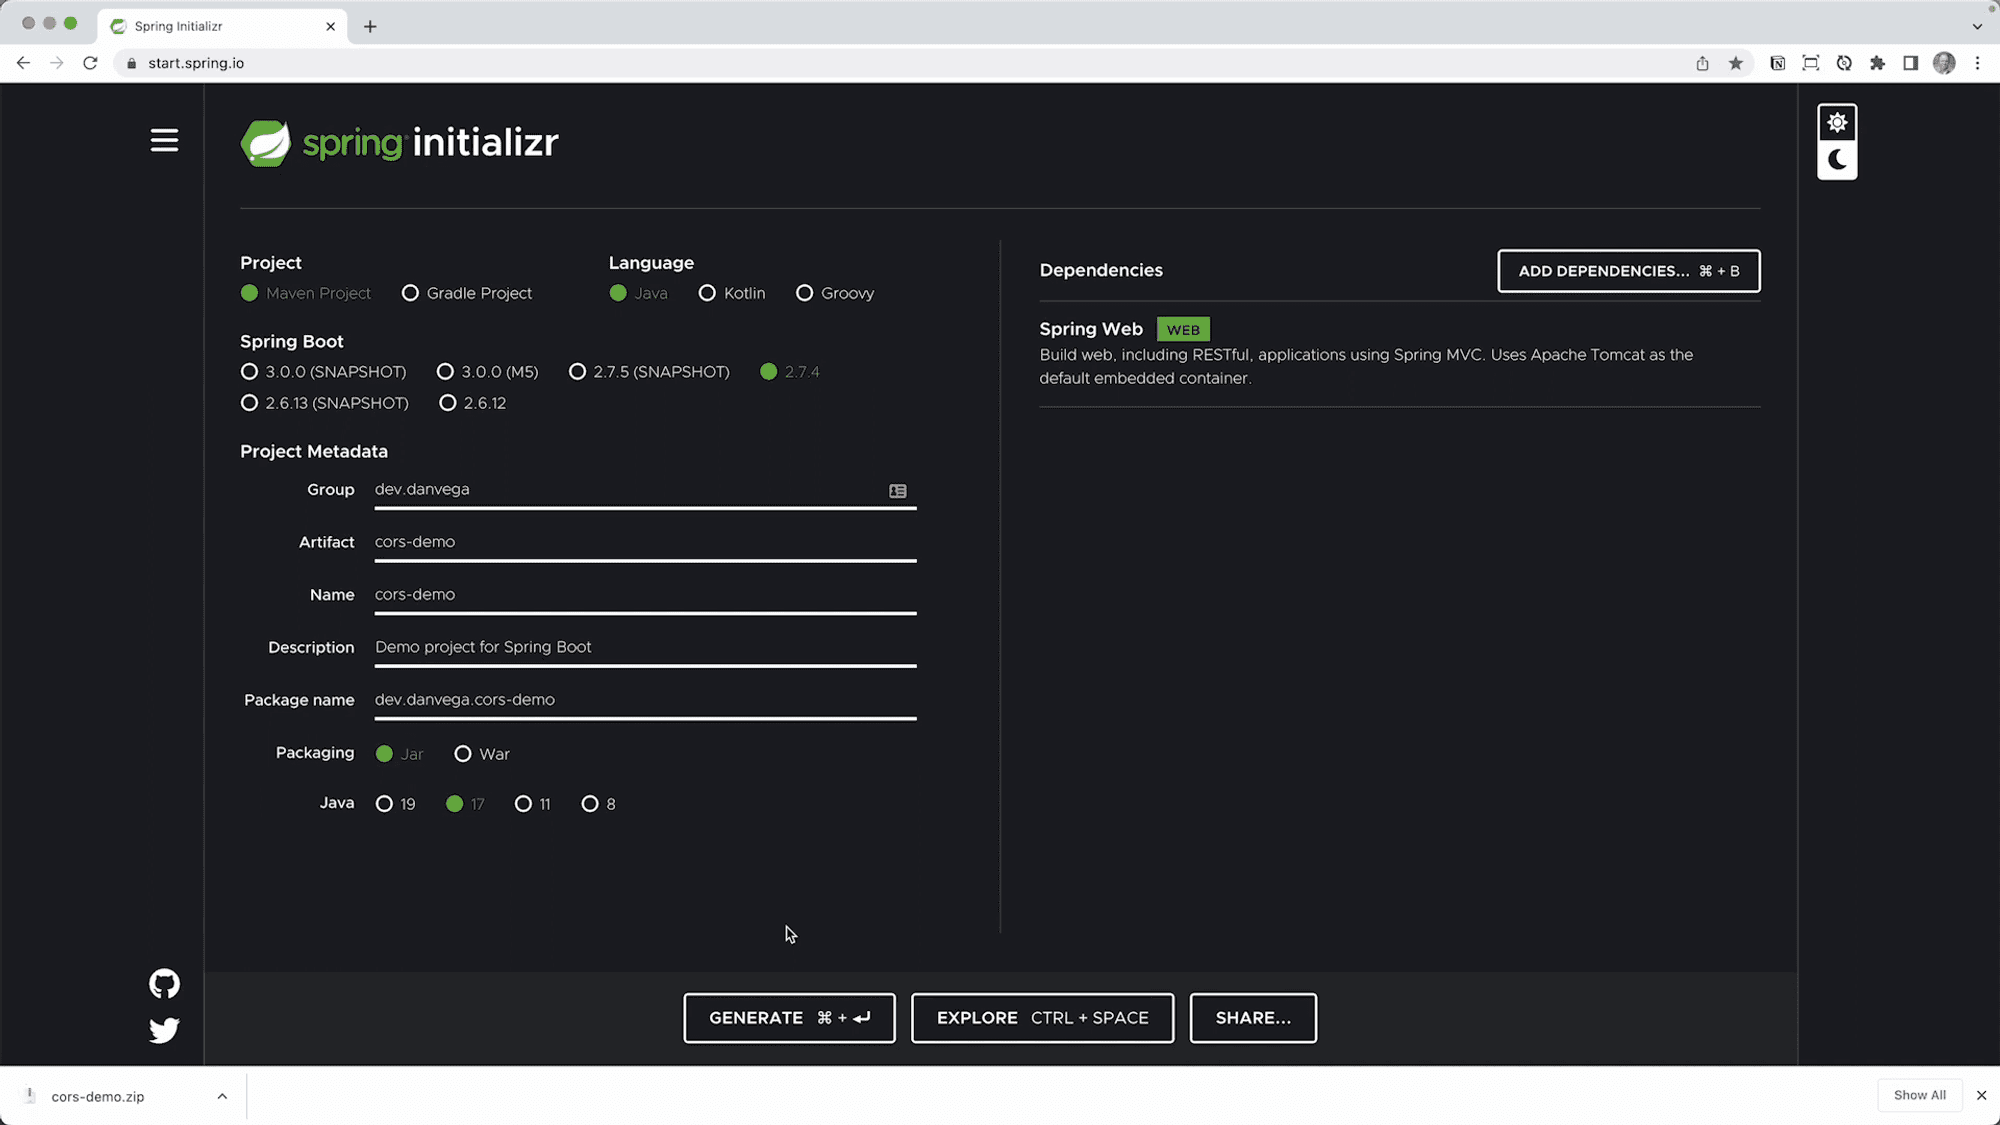Click the Description input field
This screenshot has height=1125, width=2000.
(x=645, y=647)
